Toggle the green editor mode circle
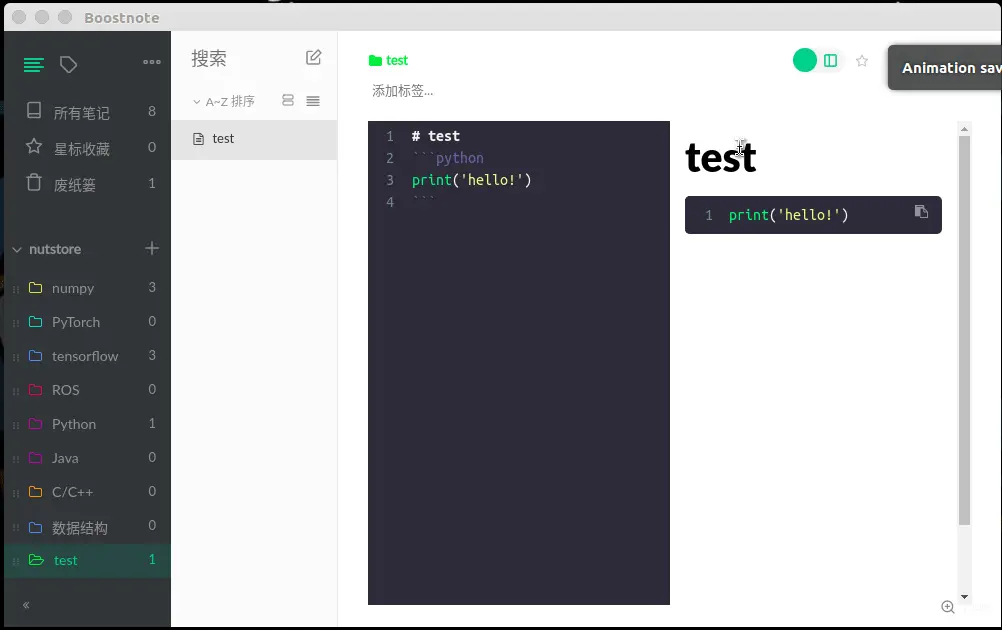1002x630 pixels. (x=805, y=60)
